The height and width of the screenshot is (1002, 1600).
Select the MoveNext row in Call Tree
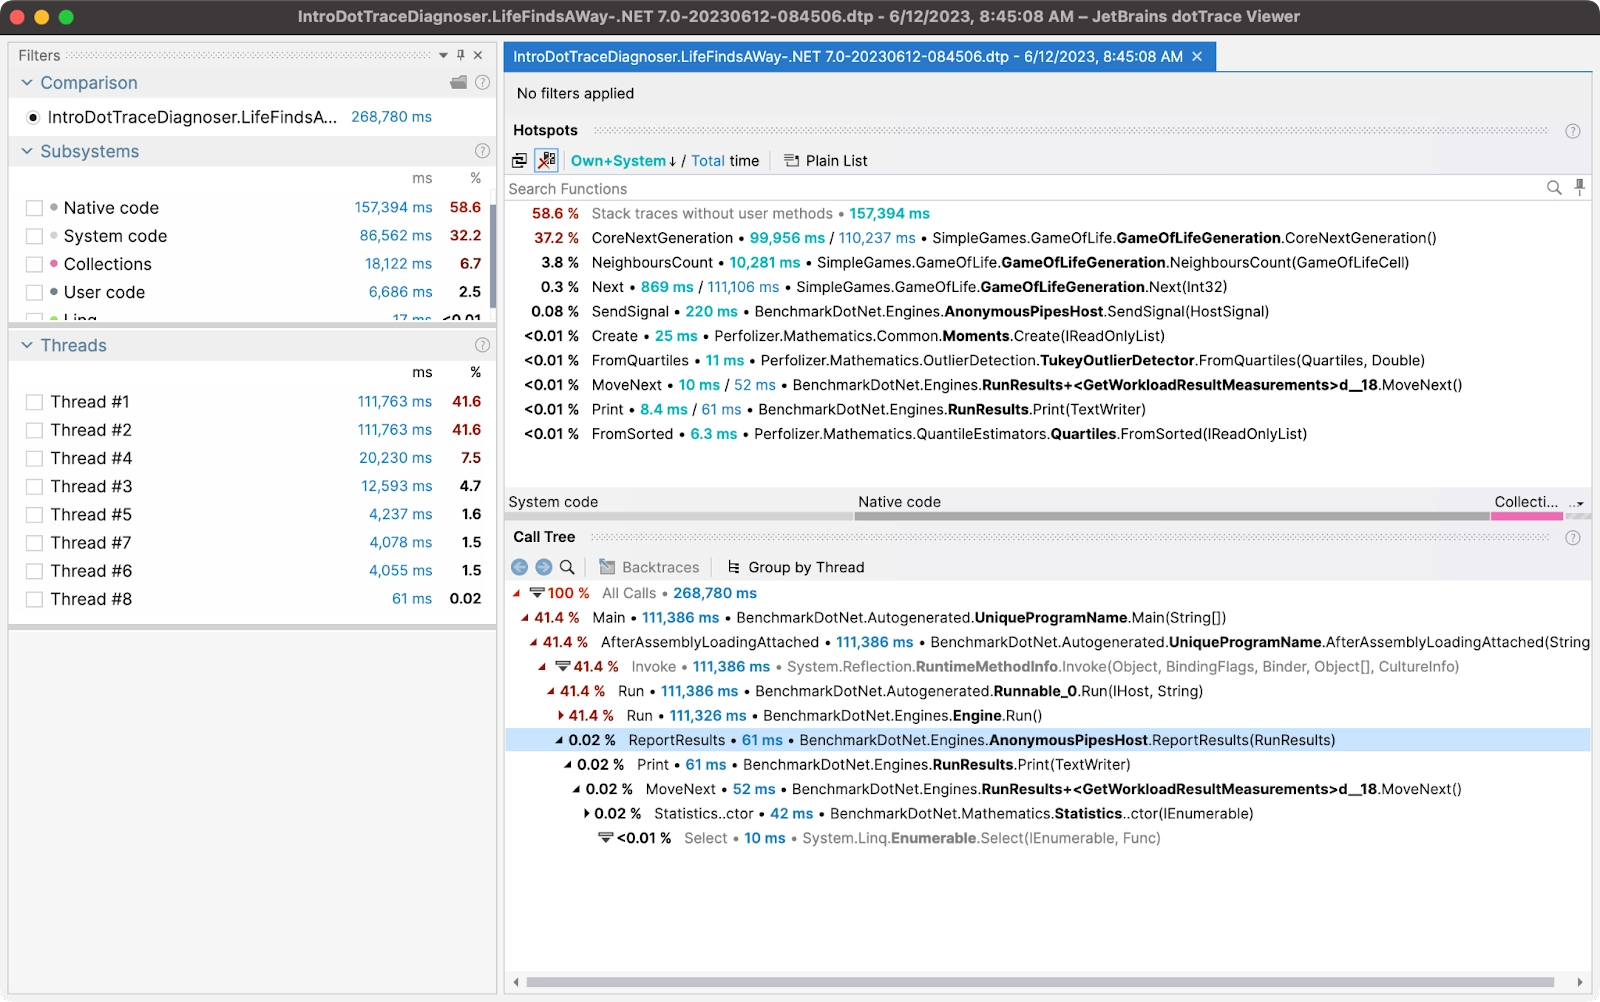coord(1047,789)
